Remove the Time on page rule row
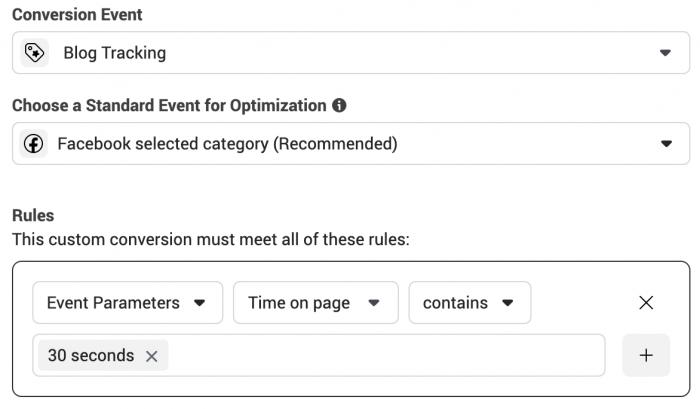700x409 pixels. pyautogui.click(x=646, y=303)
